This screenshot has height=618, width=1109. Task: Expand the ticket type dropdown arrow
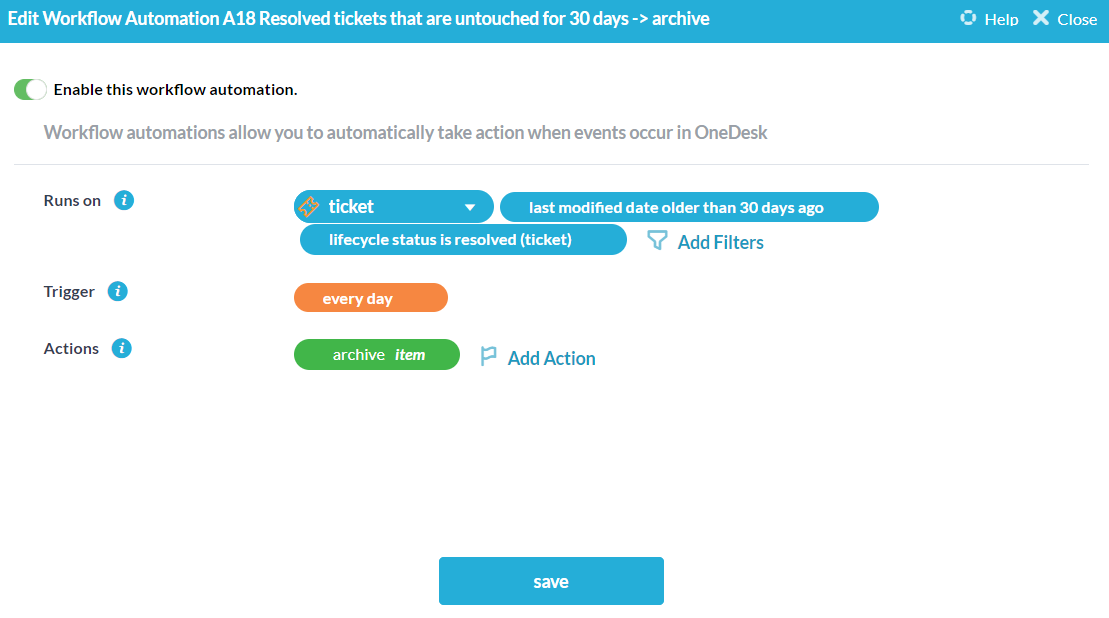coord(470,208)
